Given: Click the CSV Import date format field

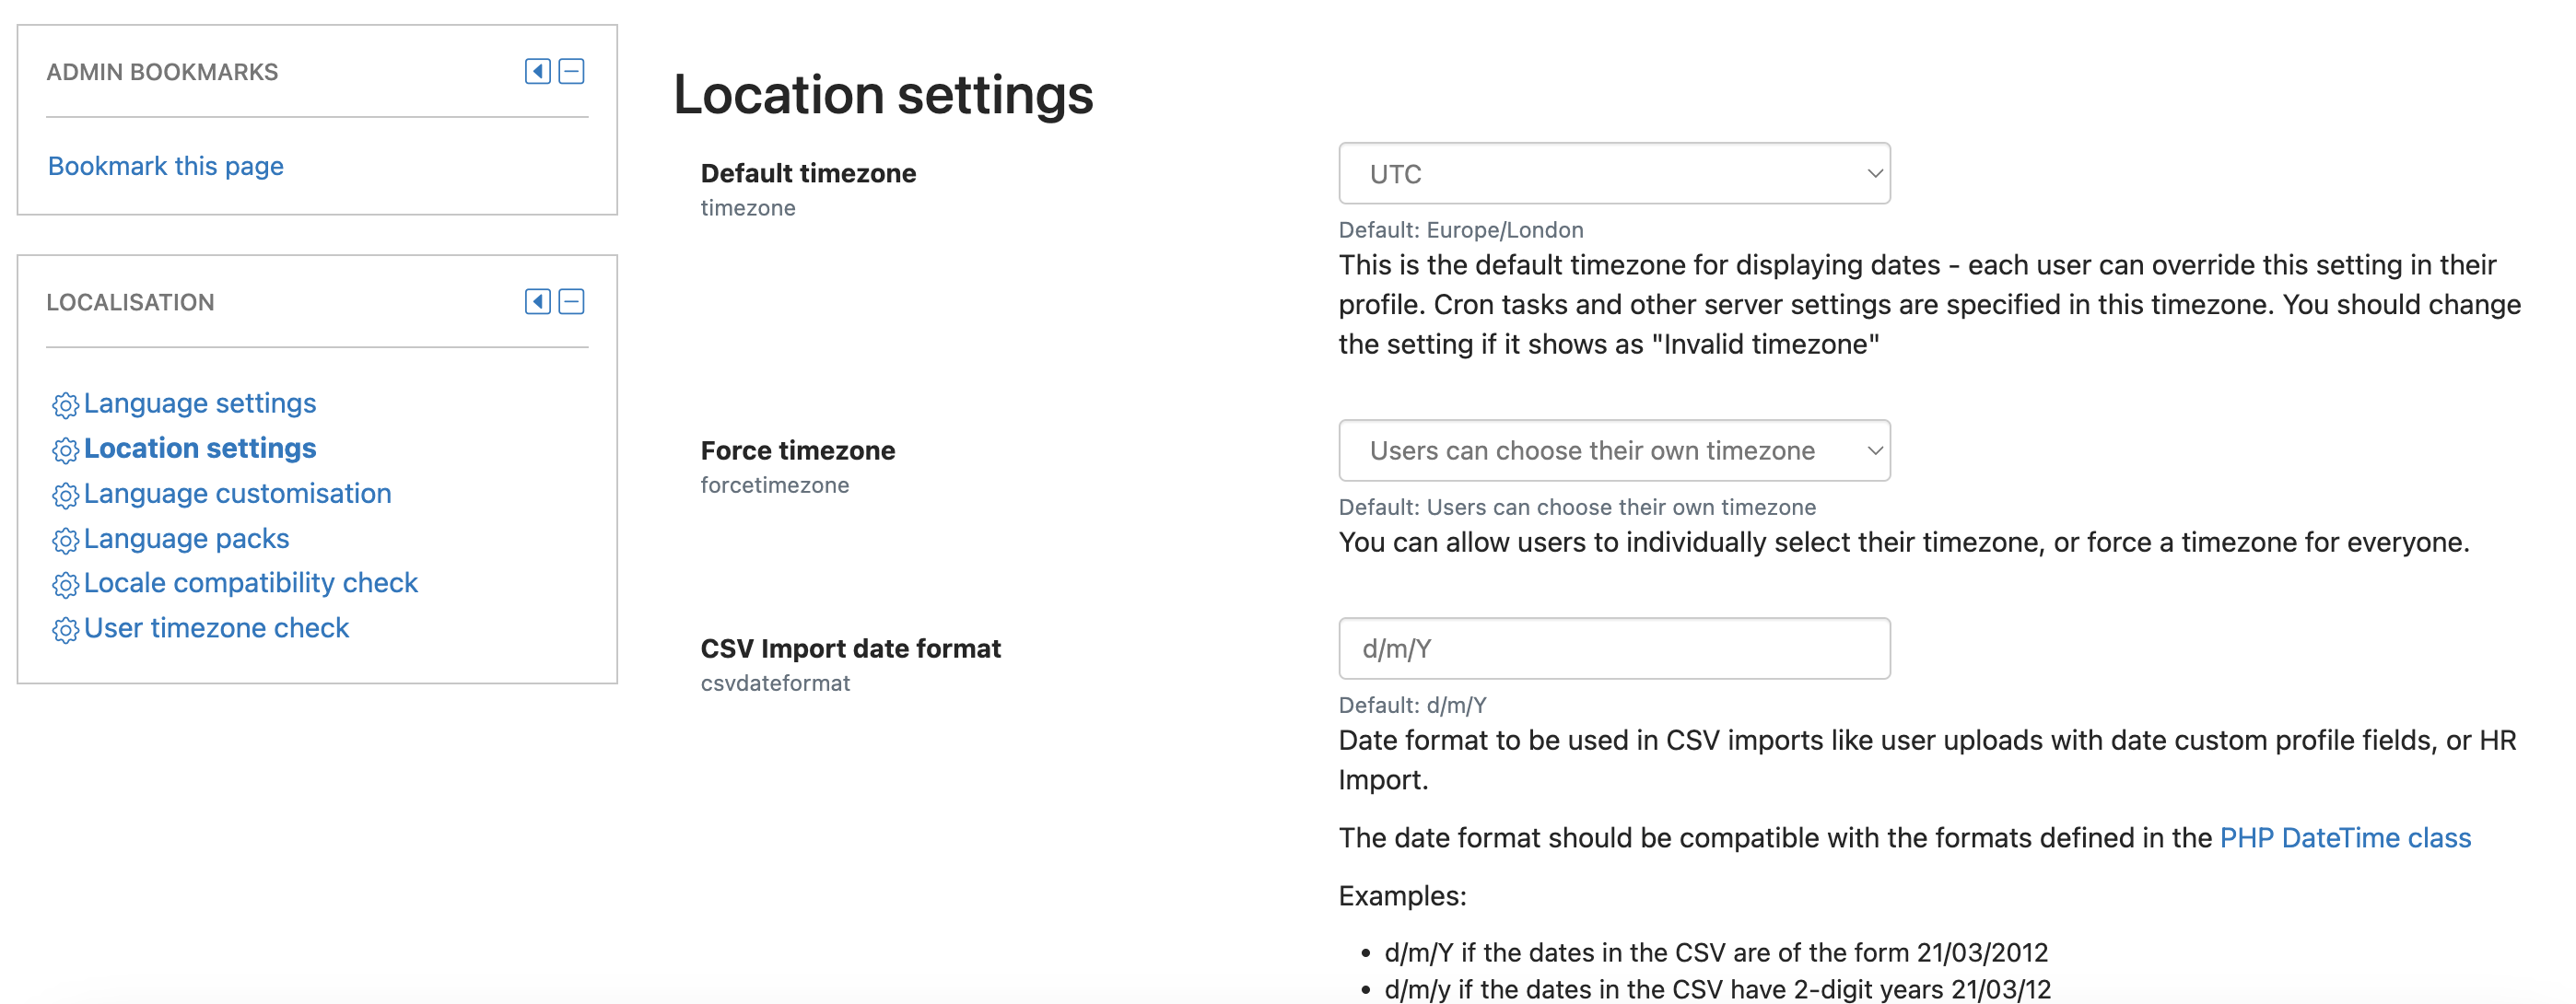Looking at the screenshot, I should (x=1614, y=648).
